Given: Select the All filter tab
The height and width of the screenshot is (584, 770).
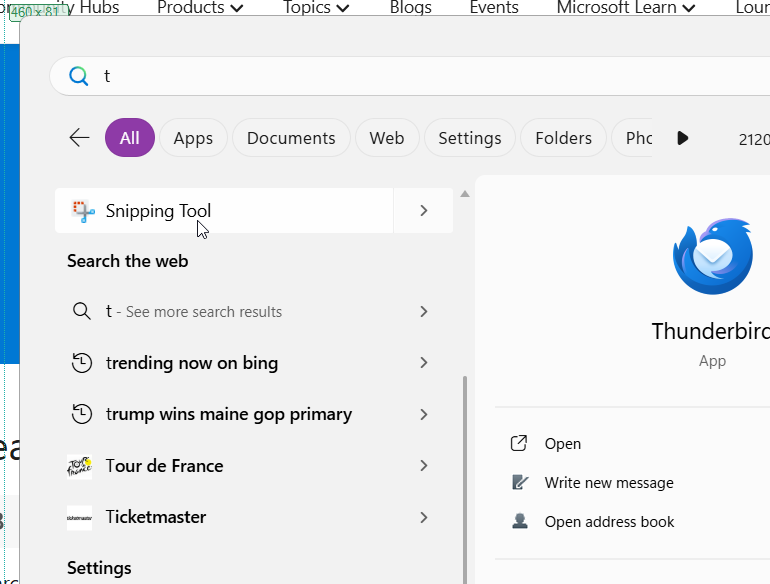Looking at the screenshot, I should 130,138.
